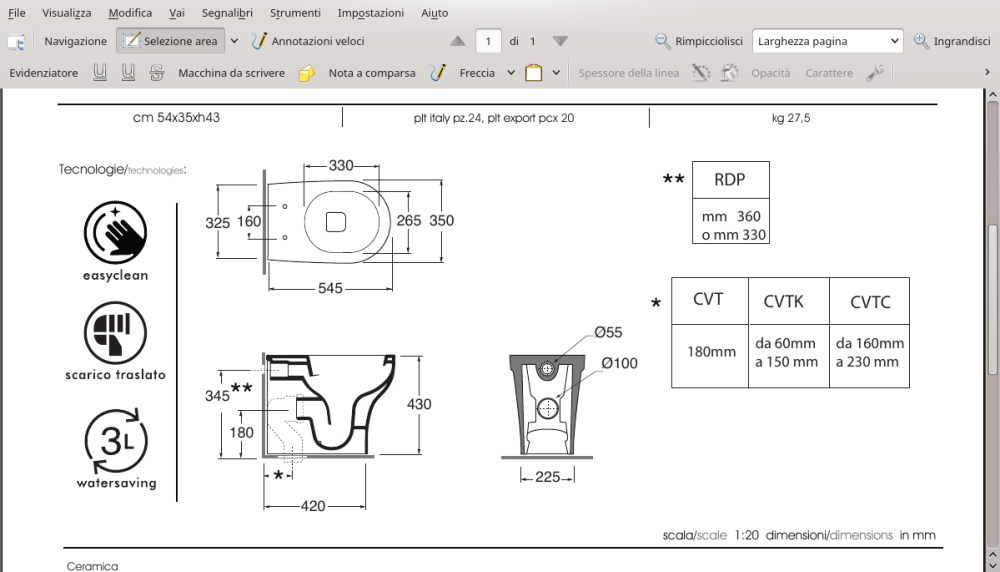The image size is (1000, 572).
Task: Toggle Selezione area mode
Action: [x=170, y=41]
